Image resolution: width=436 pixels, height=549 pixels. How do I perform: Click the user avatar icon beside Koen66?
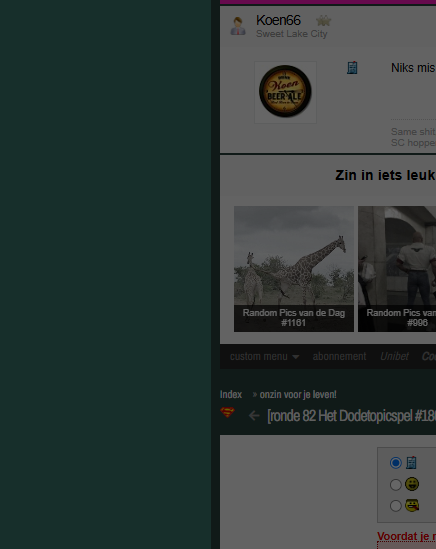pyautogui.click(x=238, y=26)
